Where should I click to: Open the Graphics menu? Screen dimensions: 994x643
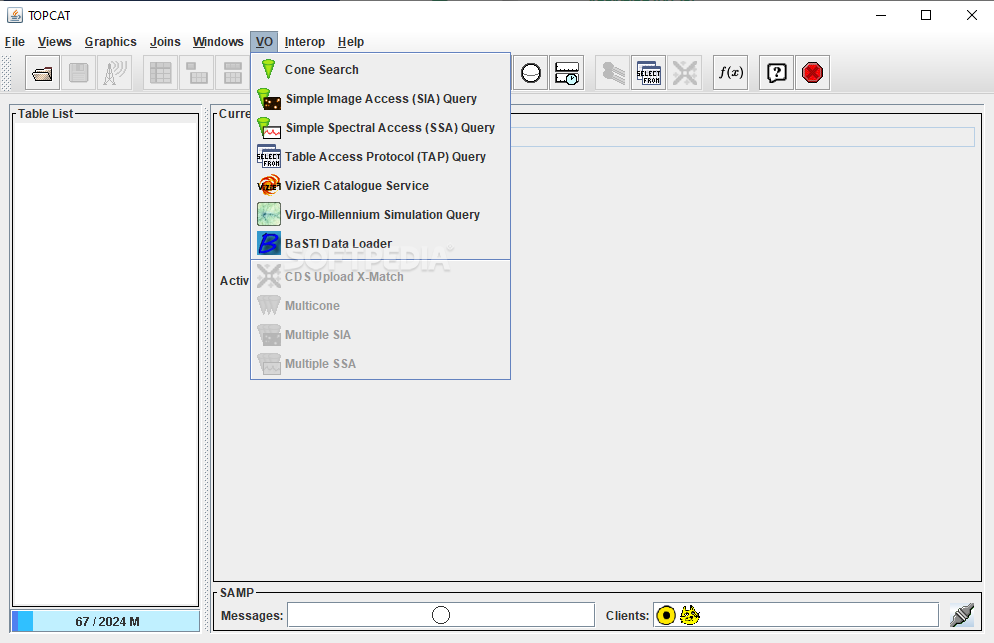point(110,42)
